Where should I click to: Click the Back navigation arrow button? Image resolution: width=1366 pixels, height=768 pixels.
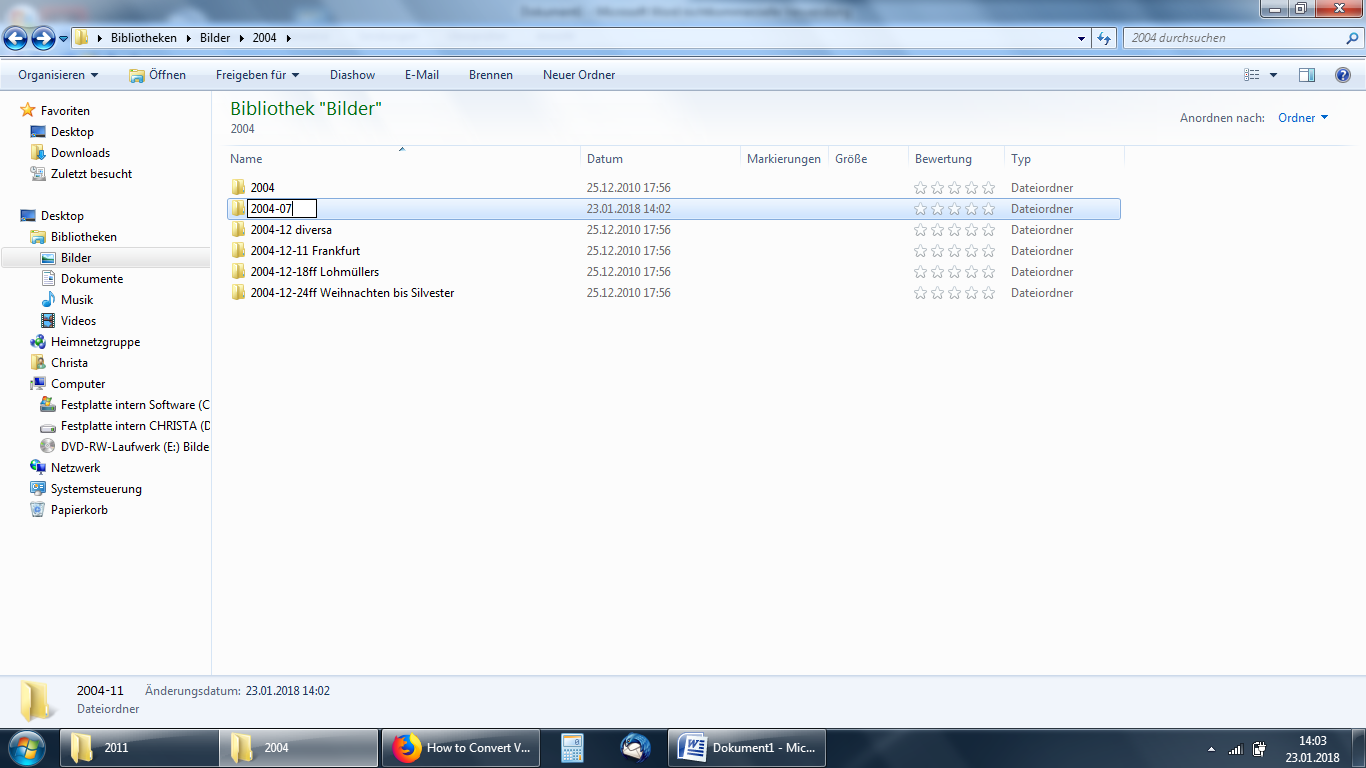pyautogui.click(x=15, y=38)
